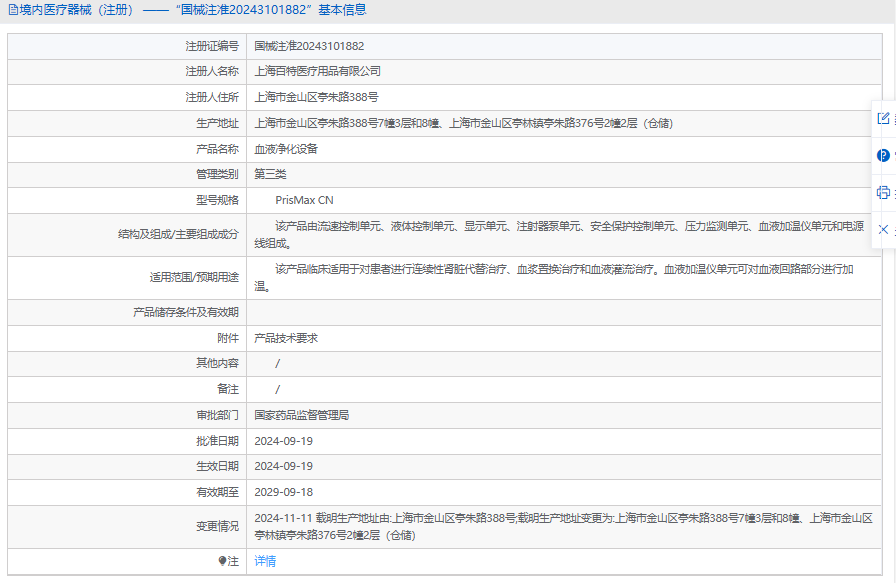Click the 变更情况 row label
The image size is (896, 583).
coord(217,526)
